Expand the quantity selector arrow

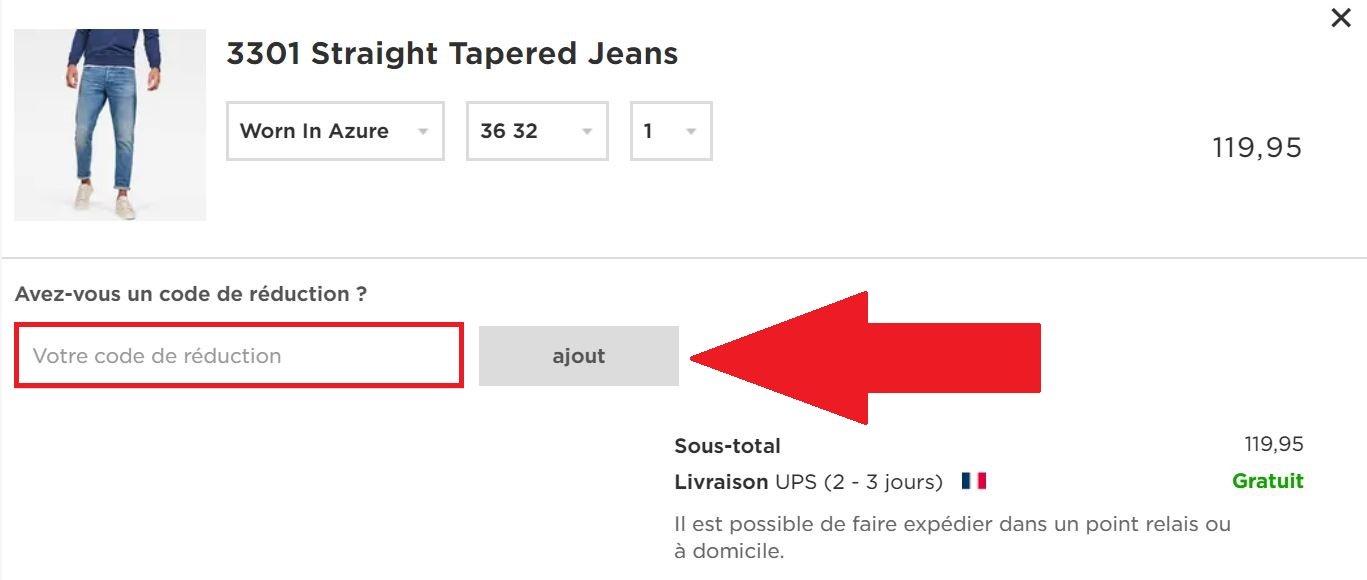coord(691,131)
